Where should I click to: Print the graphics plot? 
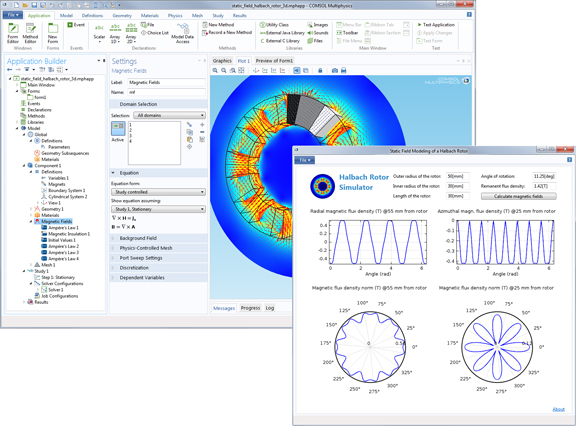pyautogui.click(x=343, y=71)
